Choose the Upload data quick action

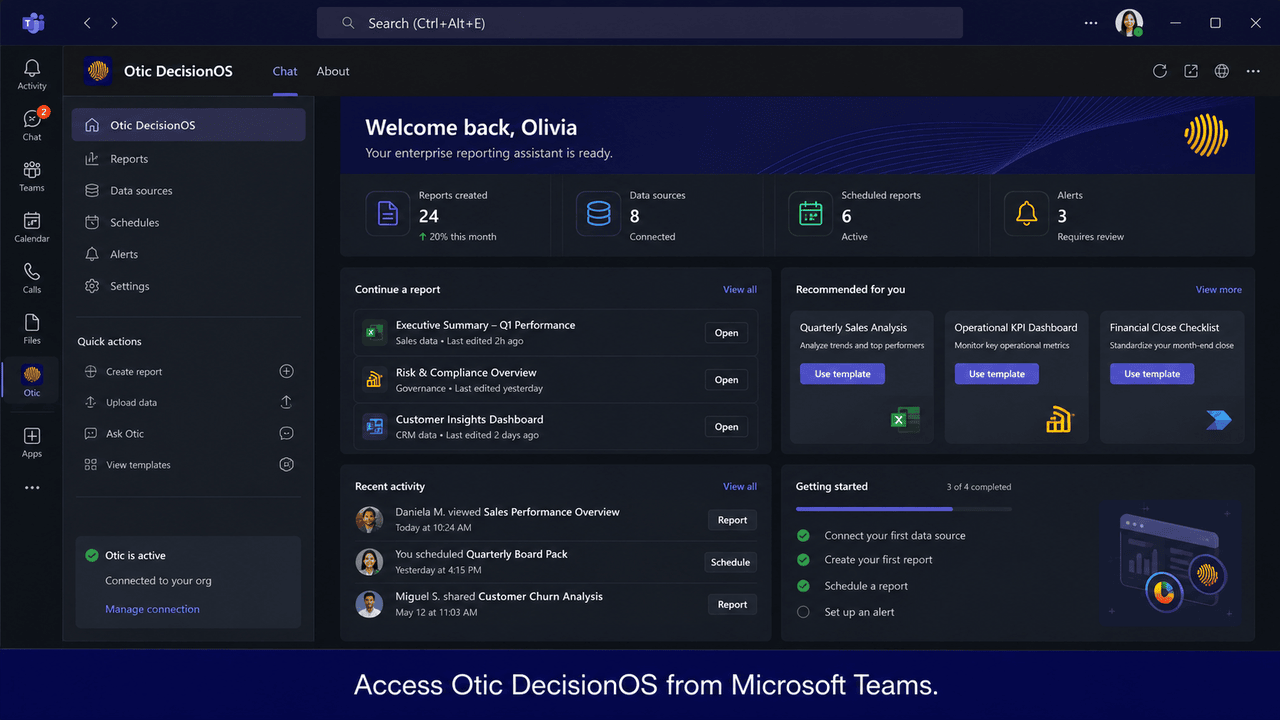188,403
